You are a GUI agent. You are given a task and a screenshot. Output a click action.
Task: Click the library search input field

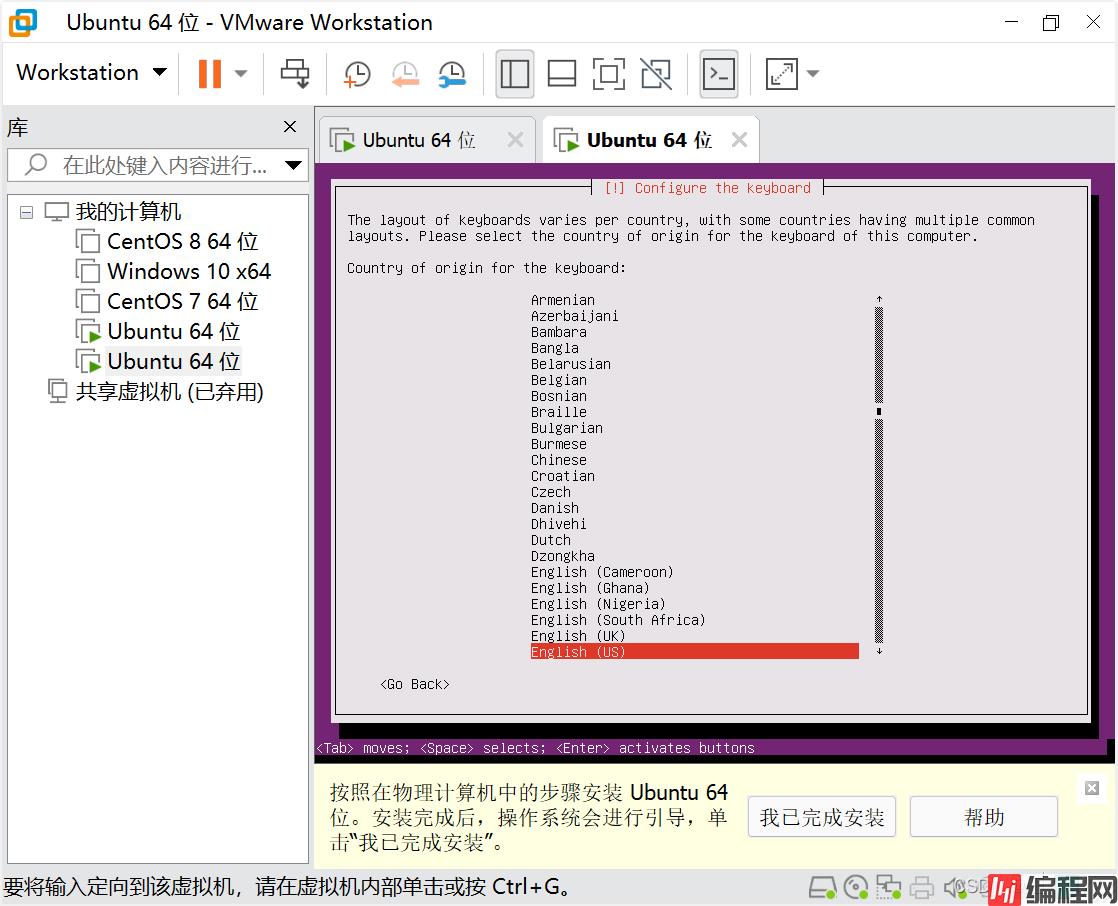point(160,165)
